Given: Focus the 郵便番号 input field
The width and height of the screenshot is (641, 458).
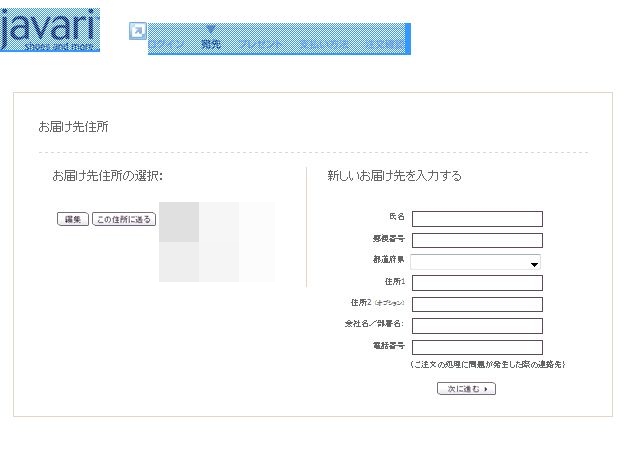Looking at the screenshot, I should (477, 240).
